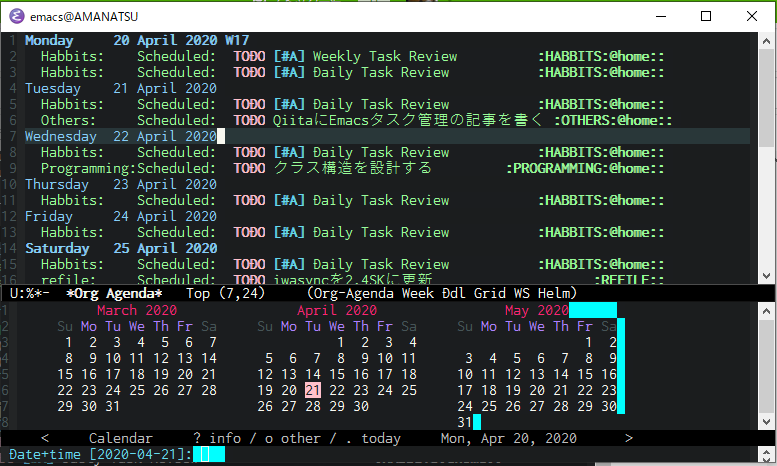Click 'Thursday 23 April 2020' heading
The image size is (777, 466).
click(121, 184)
